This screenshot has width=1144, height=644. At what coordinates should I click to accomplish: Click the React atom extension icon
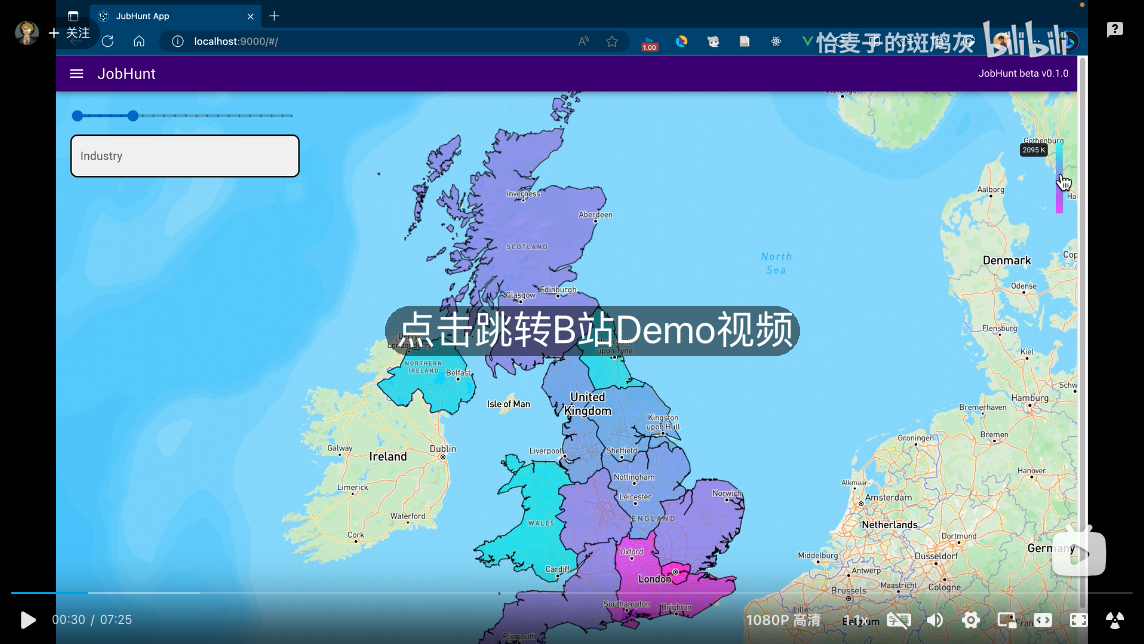click(x=776, y=42)
